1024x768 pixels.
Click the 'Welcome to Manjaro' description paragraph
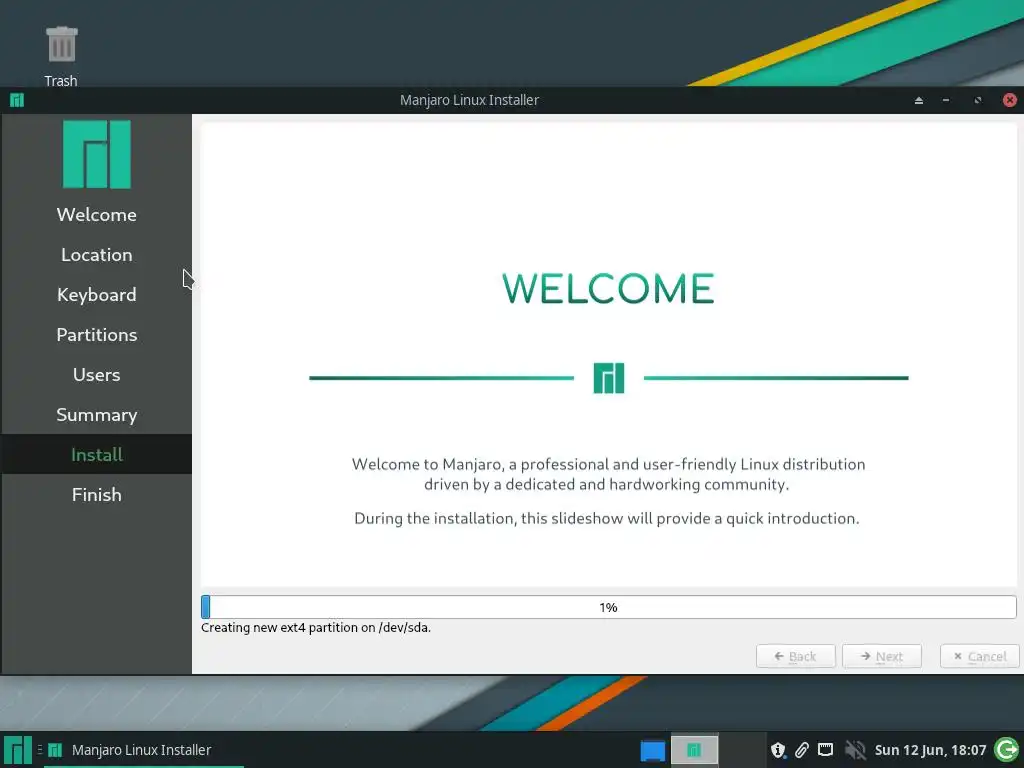point(608,474)
